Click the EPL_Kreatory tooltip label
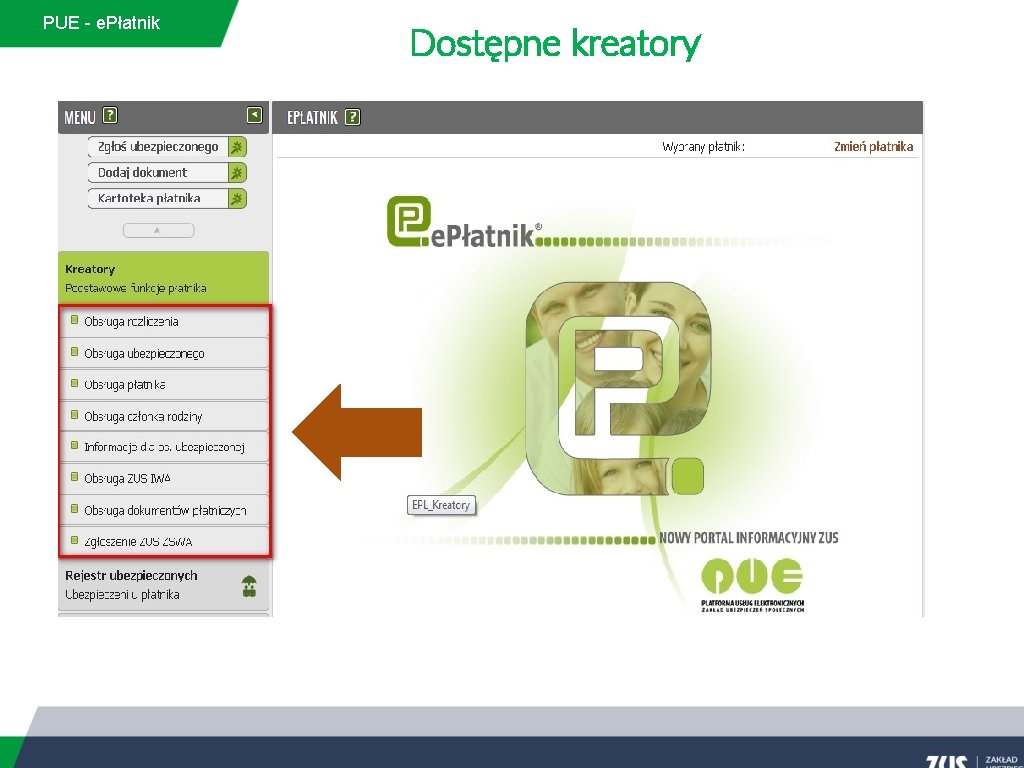 click(x=441, y=505)
